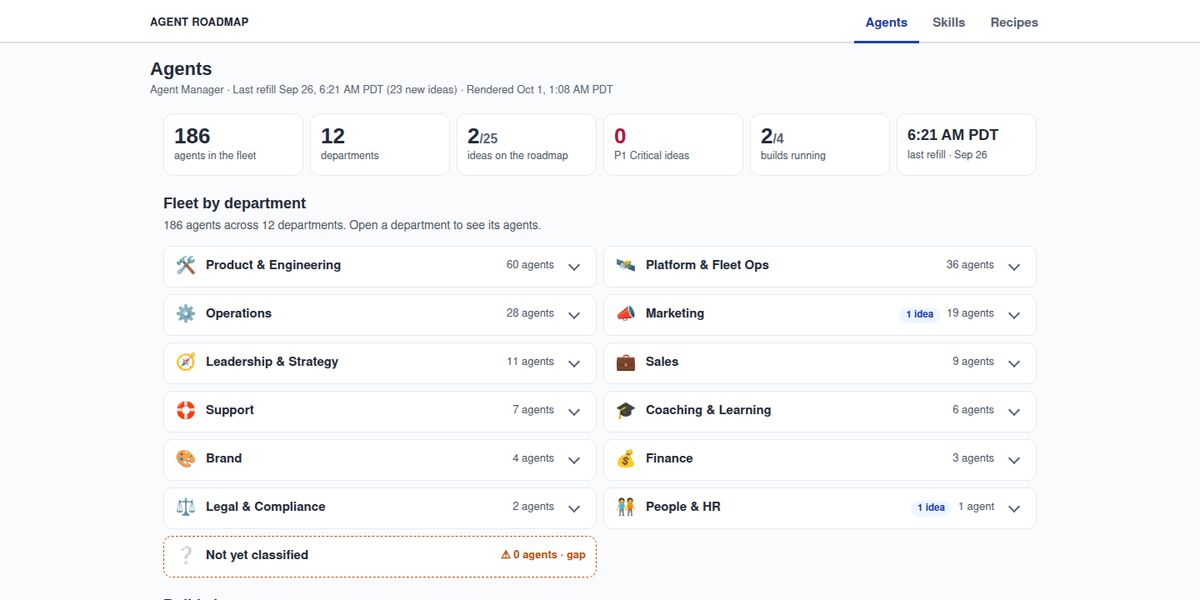Click the Brand palette icon
This screenshot has width=1200, height=600.
point(186,458)
